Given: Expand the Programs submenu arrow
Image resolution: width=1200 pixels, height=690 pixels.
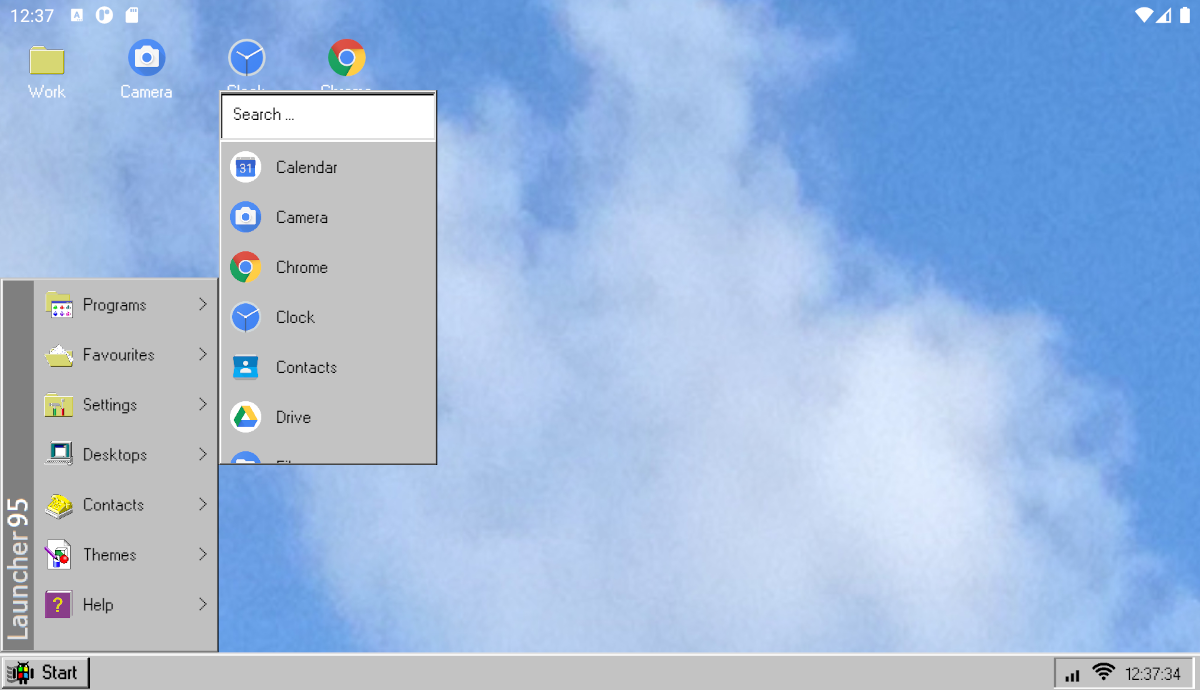Looking at the screenshot, I should (202, 305).
